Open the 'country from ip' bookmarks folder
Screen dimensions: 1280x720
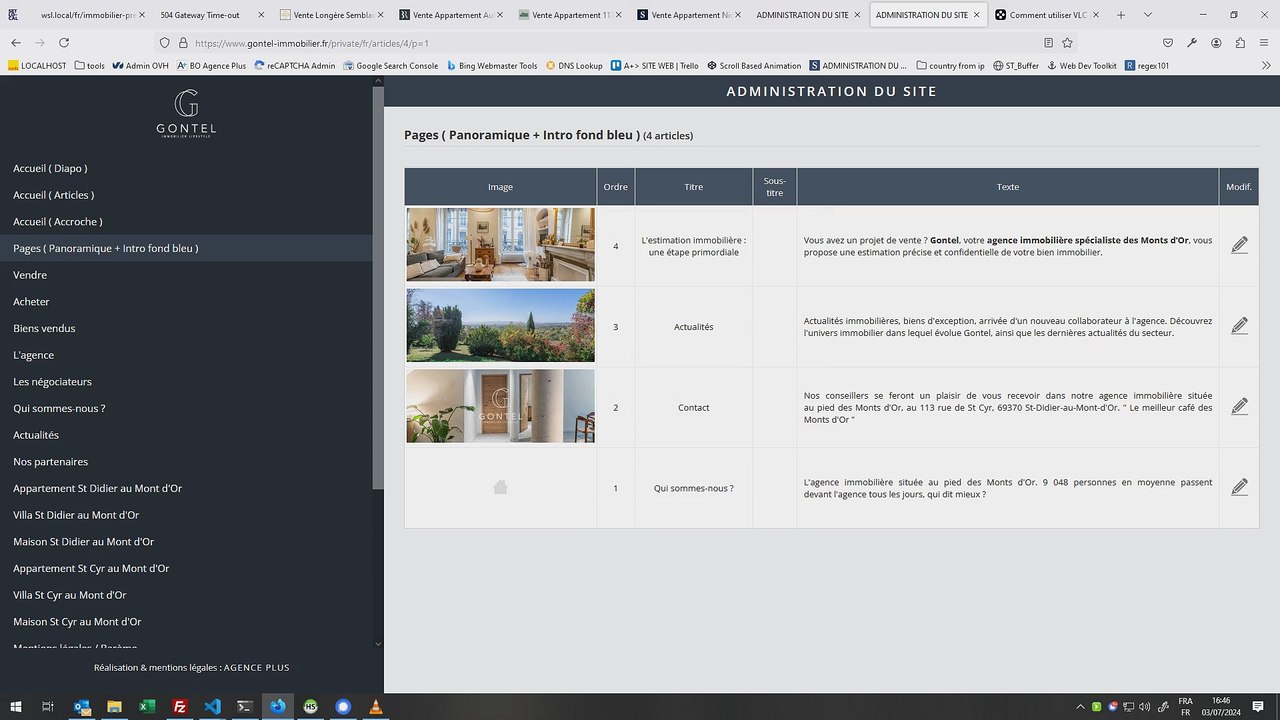click(950, 66)
